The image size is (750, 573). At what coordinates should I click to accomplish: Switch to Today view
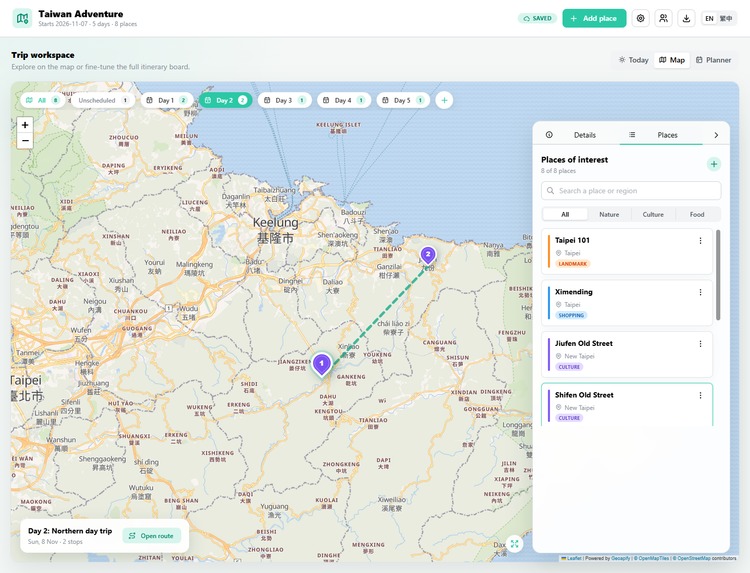(633, 60)
